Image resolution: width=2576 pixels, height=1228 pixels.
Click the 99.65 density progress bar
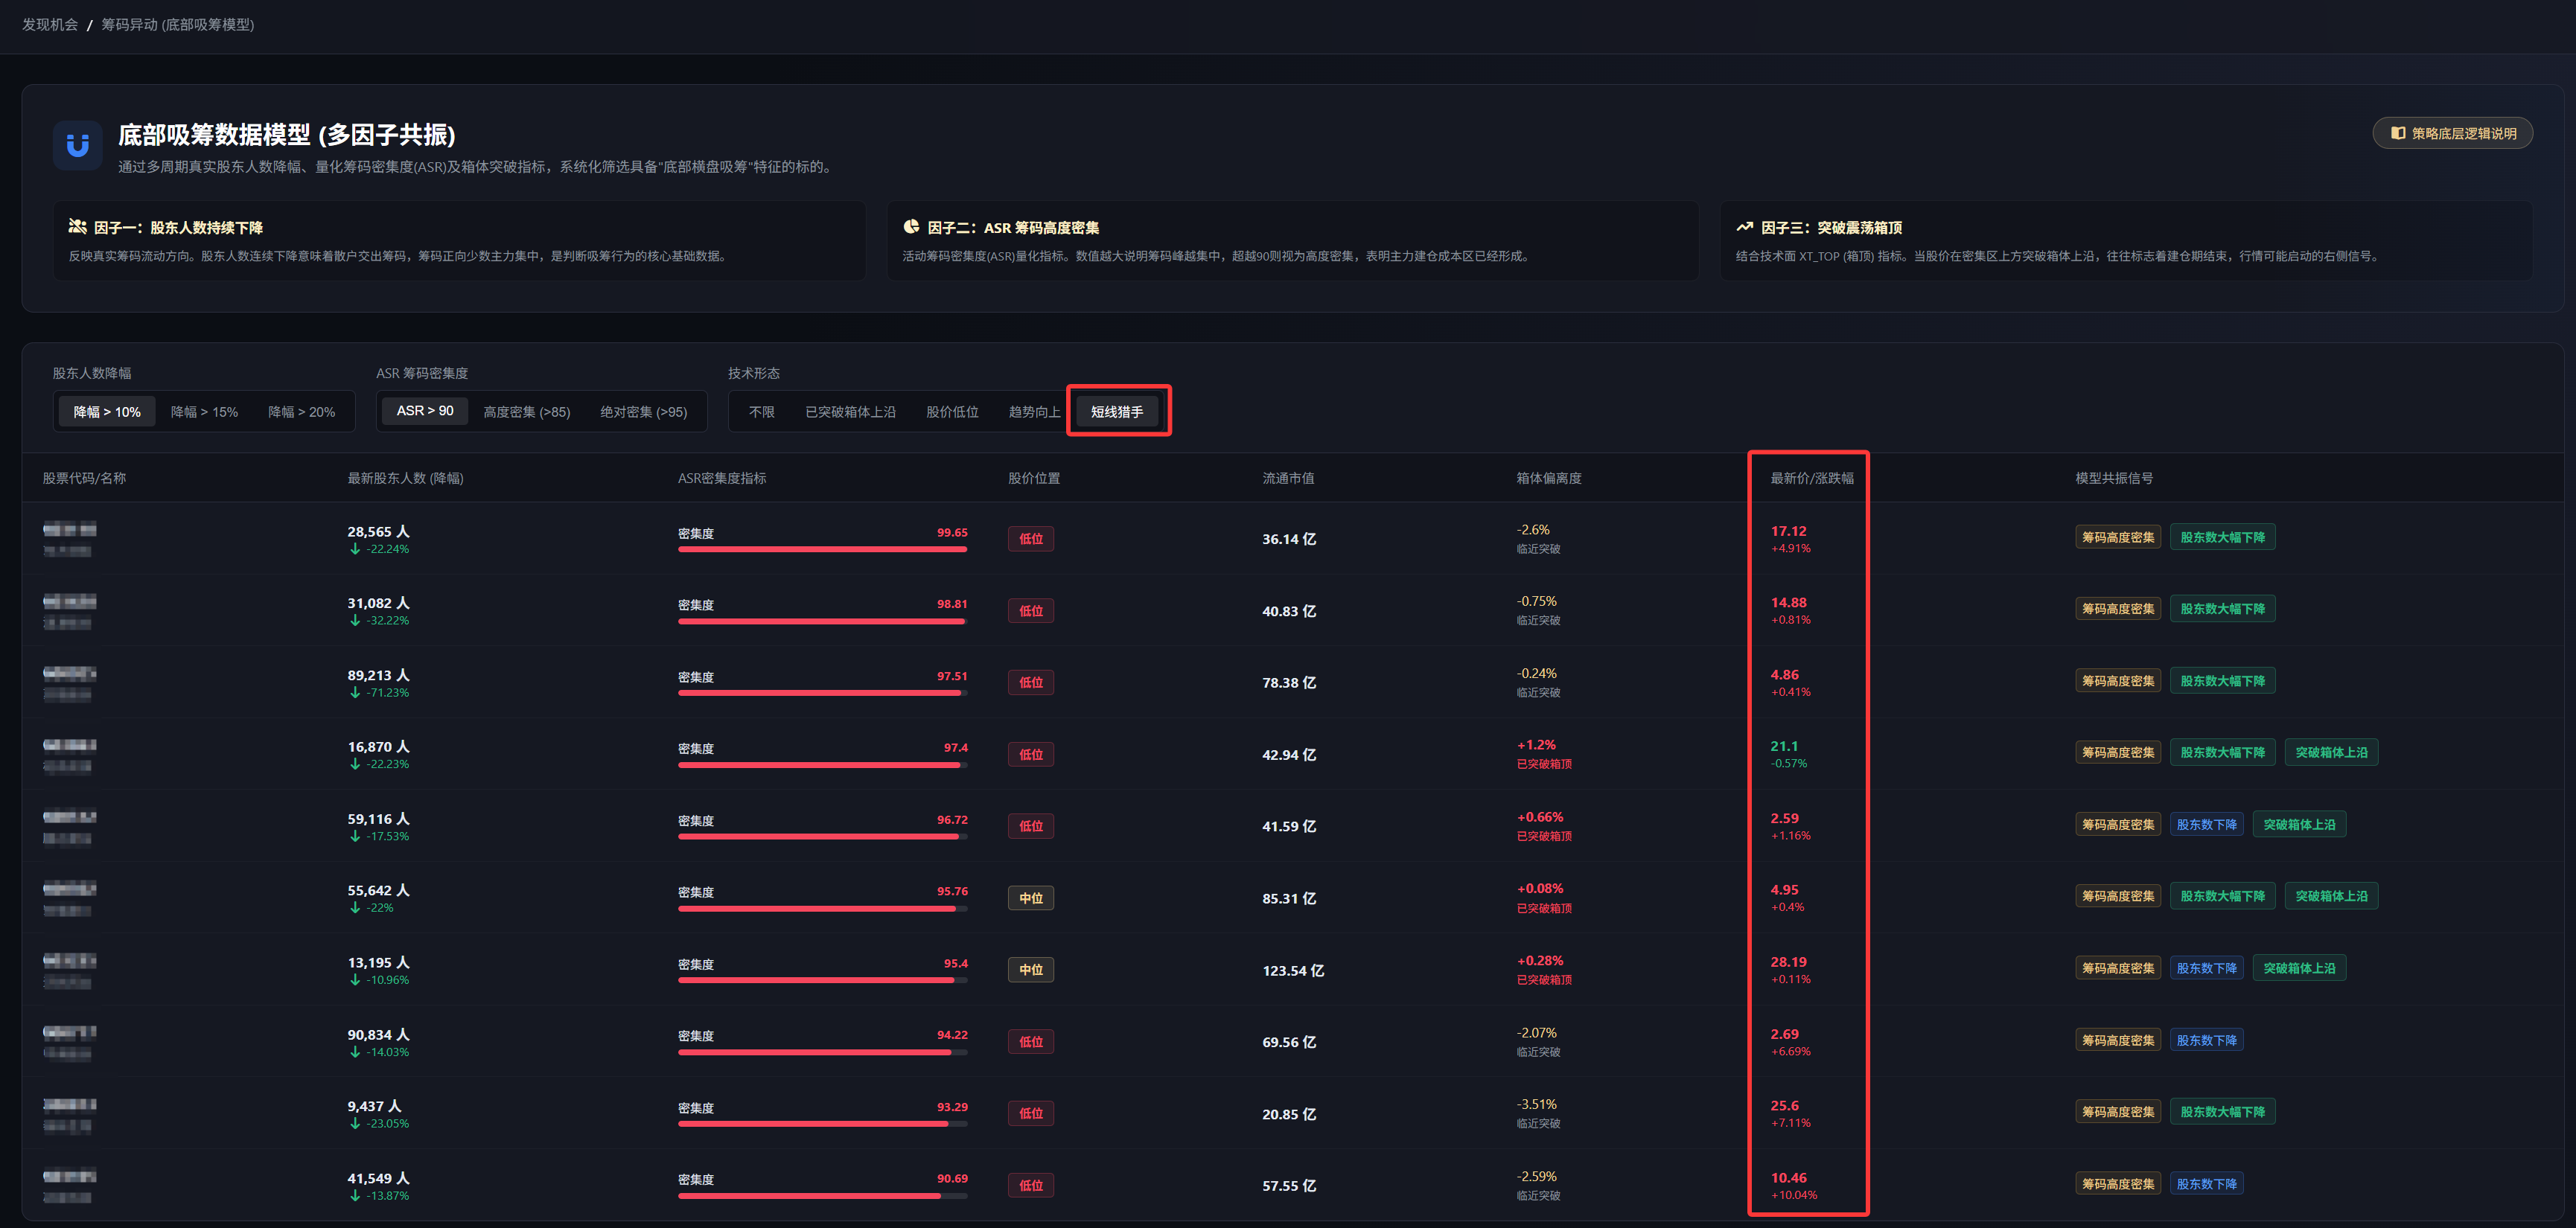click(x=822, y=549)
